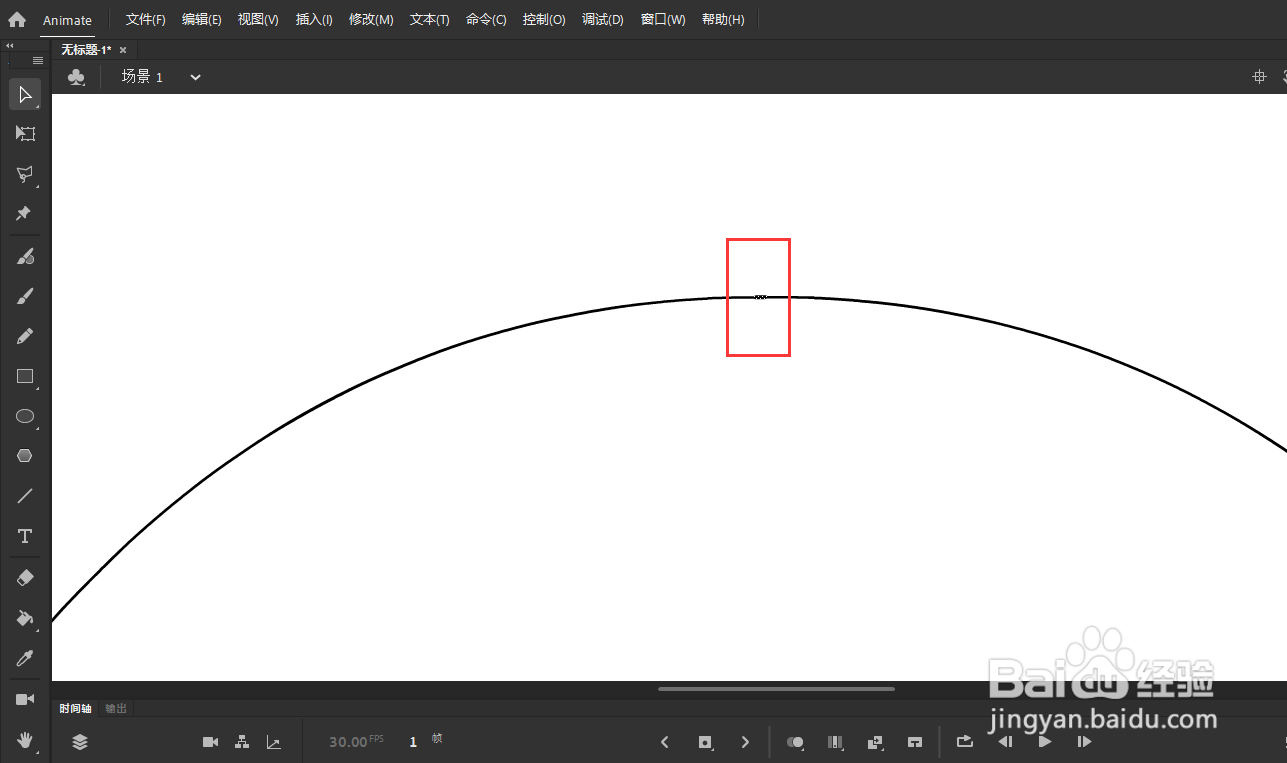Toggle edit multiple frames
Viewport: 1287px width, 763px height.
[835, 742]
